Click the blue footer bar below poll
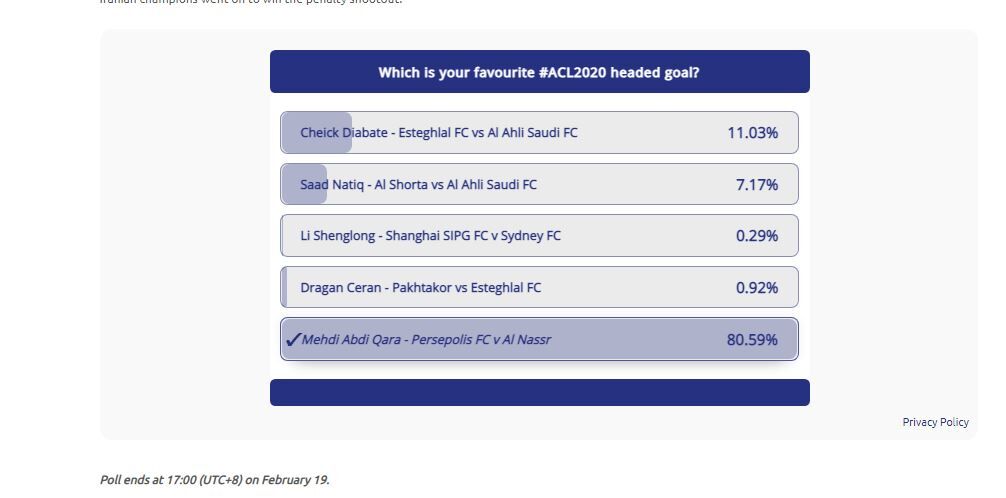The height and width of the screenshot is (498, 1006). point(539,393)
